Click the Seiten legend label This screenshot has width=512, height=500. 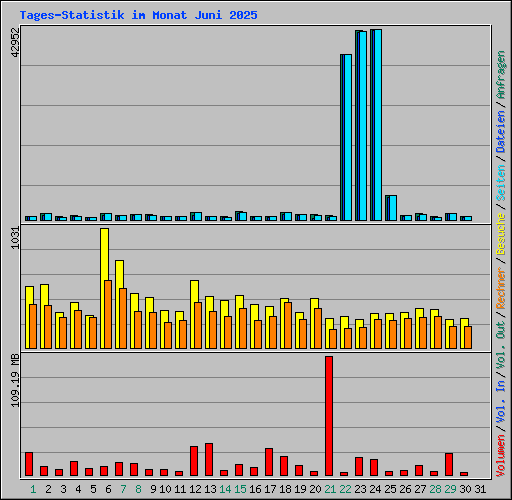(501, 182)
